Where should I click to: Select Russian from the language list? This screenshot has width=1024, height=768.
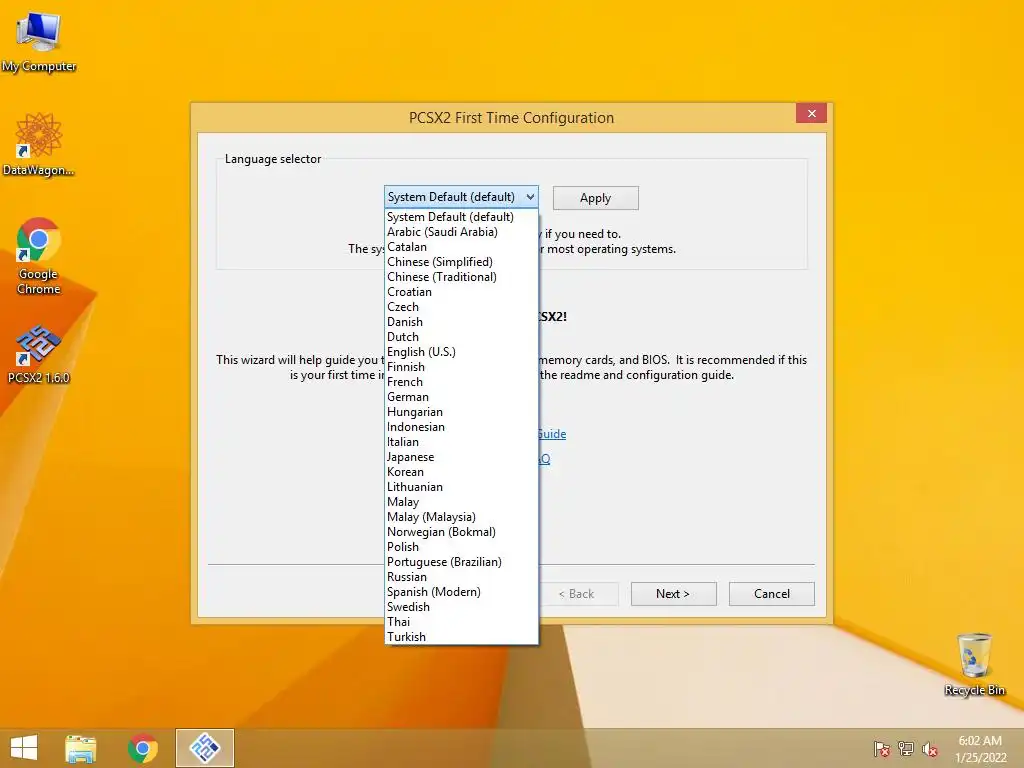461,577
